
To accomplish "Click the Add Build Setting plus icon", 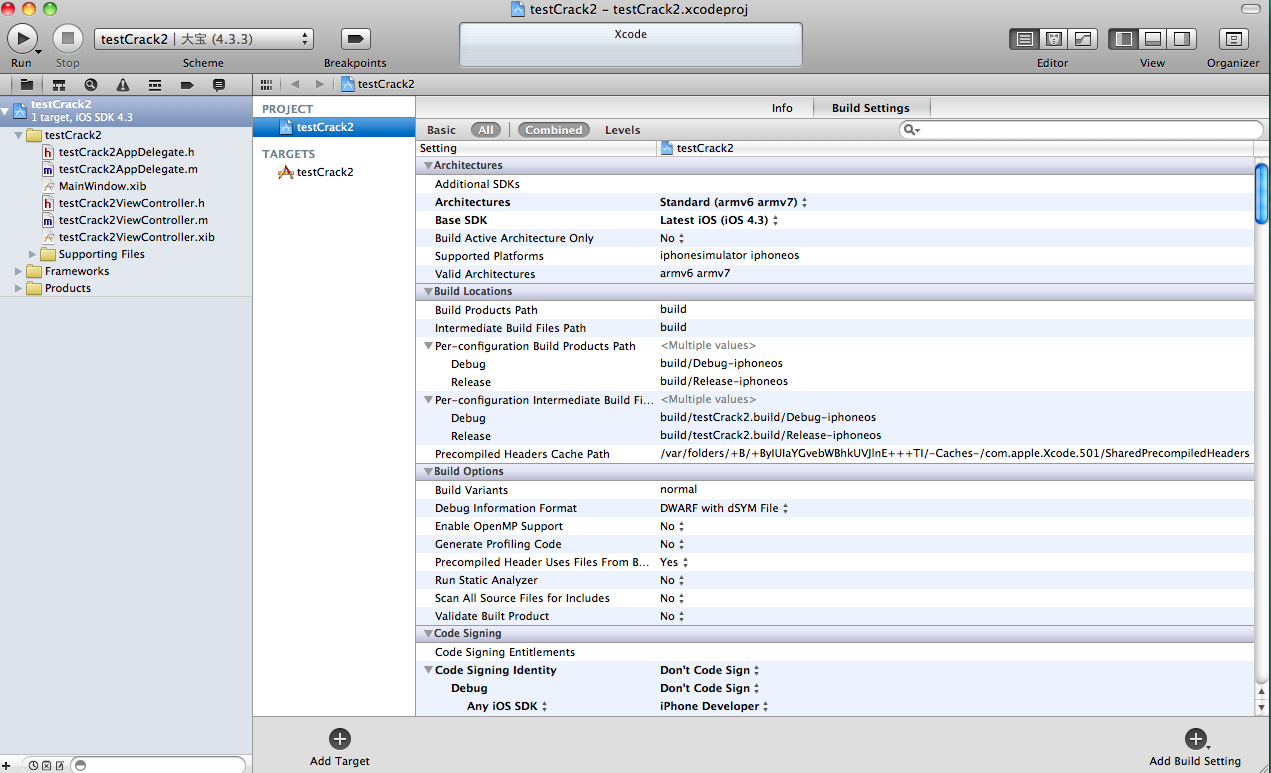I will pos(1195,739).
